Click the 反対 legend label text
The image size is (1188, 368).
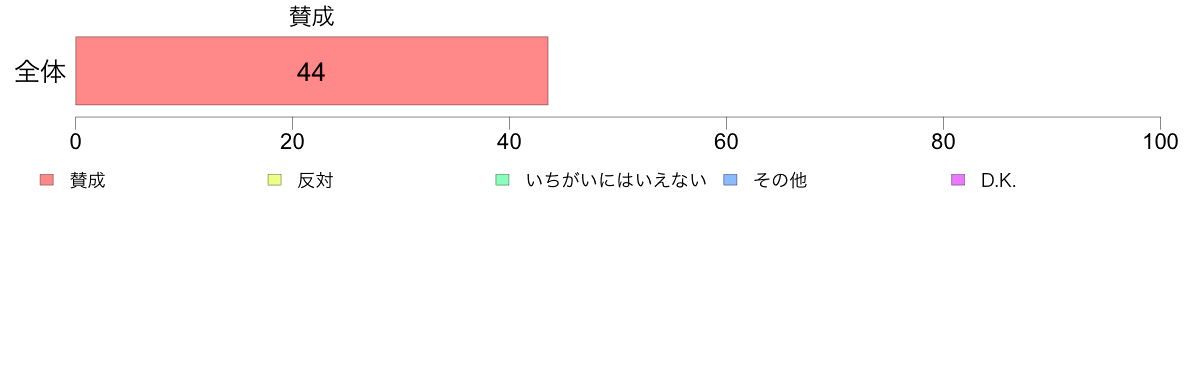[x=315, y=181]
